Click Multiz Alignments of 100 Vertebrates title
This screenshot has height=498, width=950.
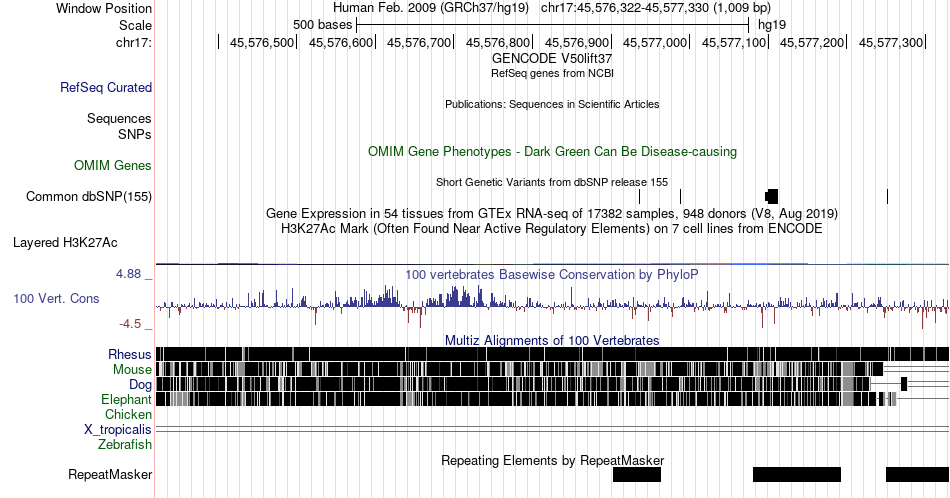click(x=552, y=340)
